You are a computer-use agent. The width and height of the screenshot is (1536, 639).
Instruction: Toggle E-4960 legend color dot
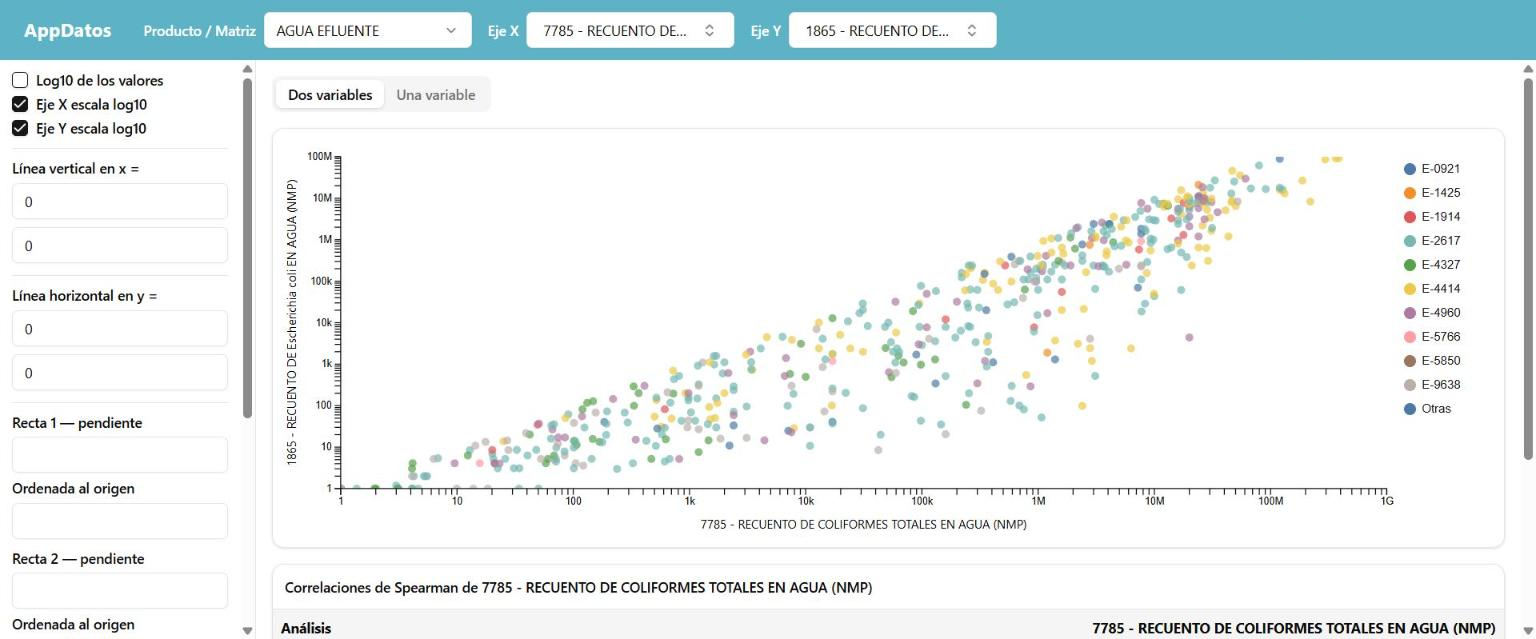(x=1410, y=313)
